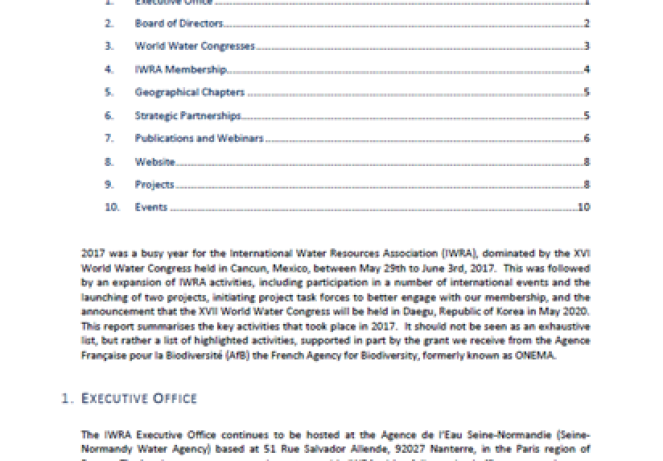
Task: Click page number 10 beside Events
Action: 584,207
